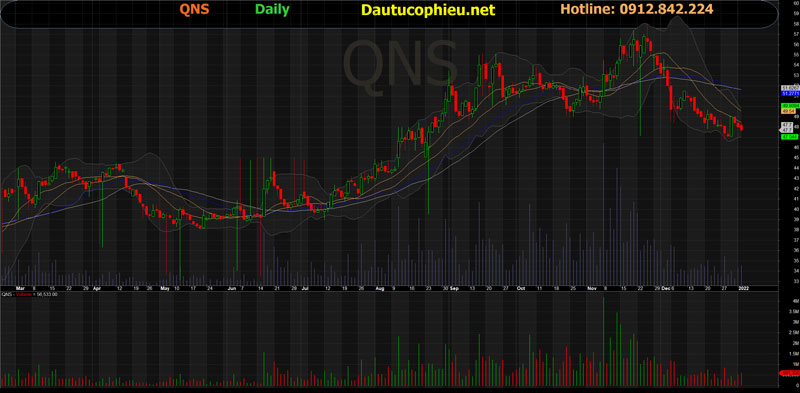The width and height of the screenshot is (800, 393).
Task: Click the Jul label on date axis
Action: (x=305, y=288)
